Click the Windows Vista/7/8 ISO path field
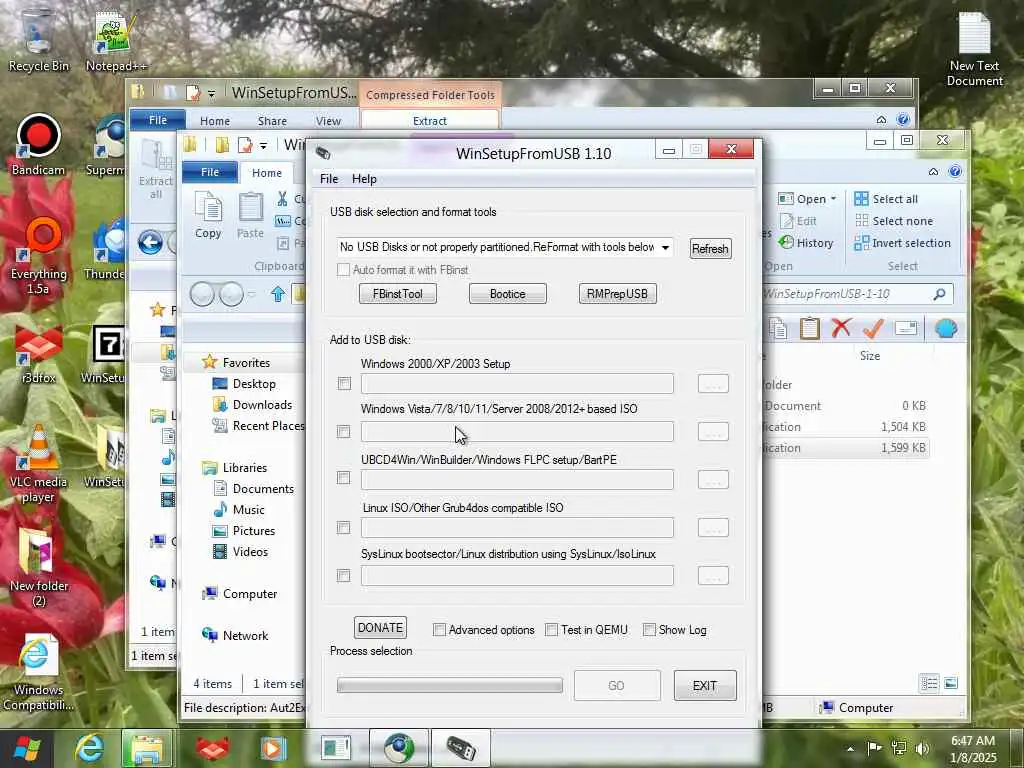1024x768 pixels. click(x=517, y=432)
